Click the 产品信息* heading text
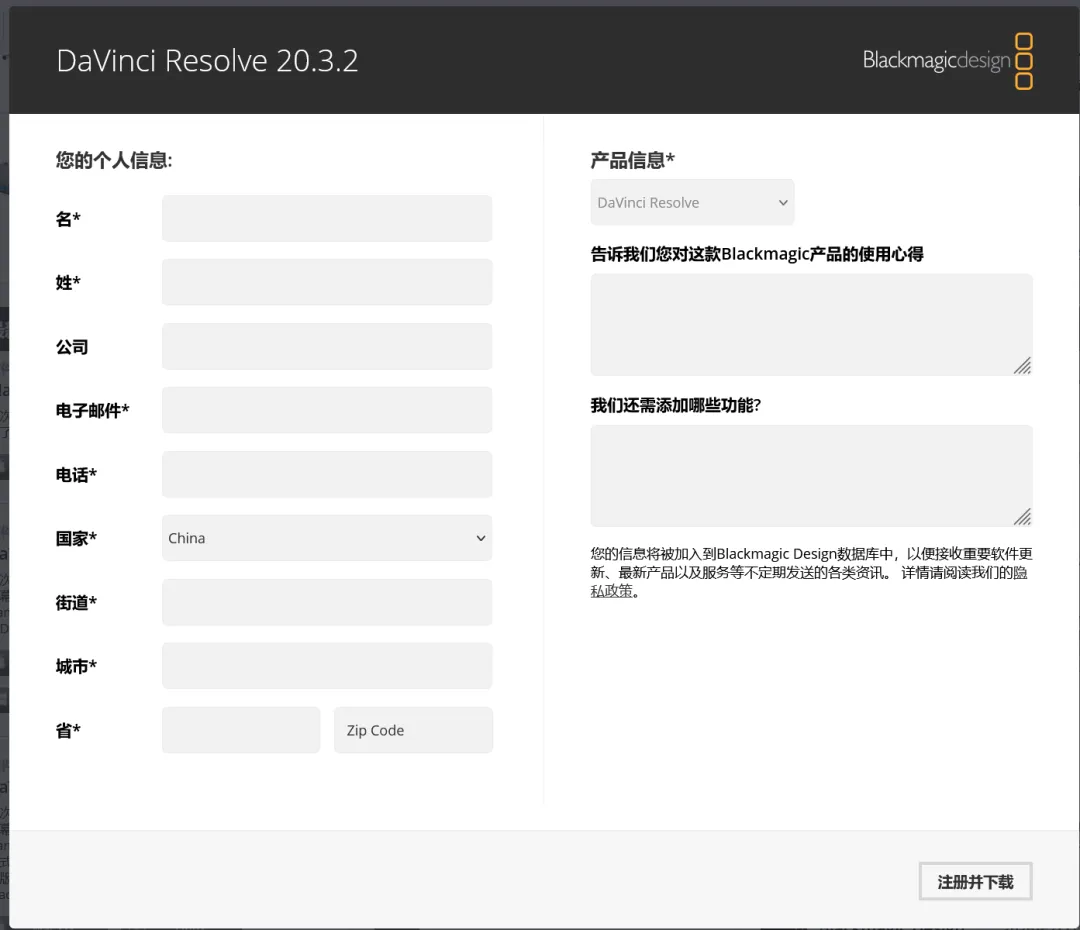The image size is (1080, 930). pos(632,161)
